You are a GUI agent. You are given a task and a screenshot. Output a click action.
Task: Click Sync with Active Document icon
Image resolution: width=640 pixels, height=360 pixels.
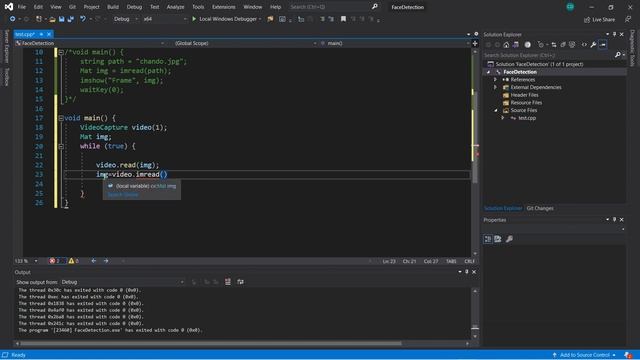[554, 44]
